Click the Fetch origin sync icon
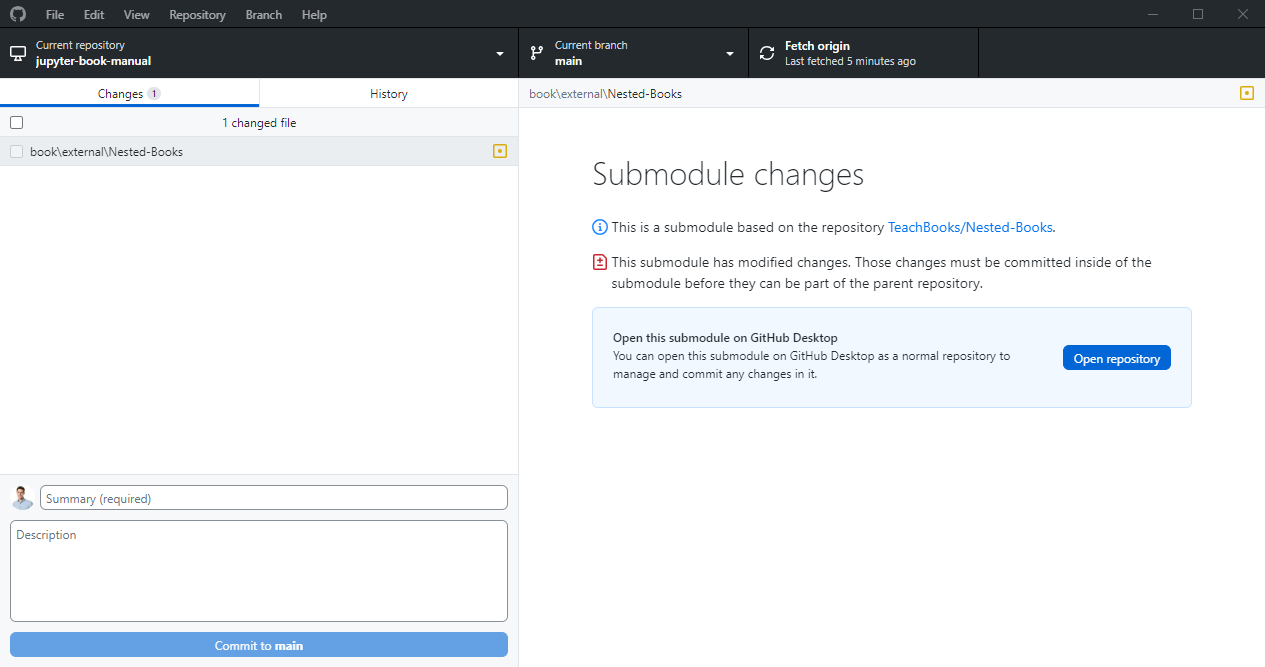1265x667 pixels. [767, 53]
